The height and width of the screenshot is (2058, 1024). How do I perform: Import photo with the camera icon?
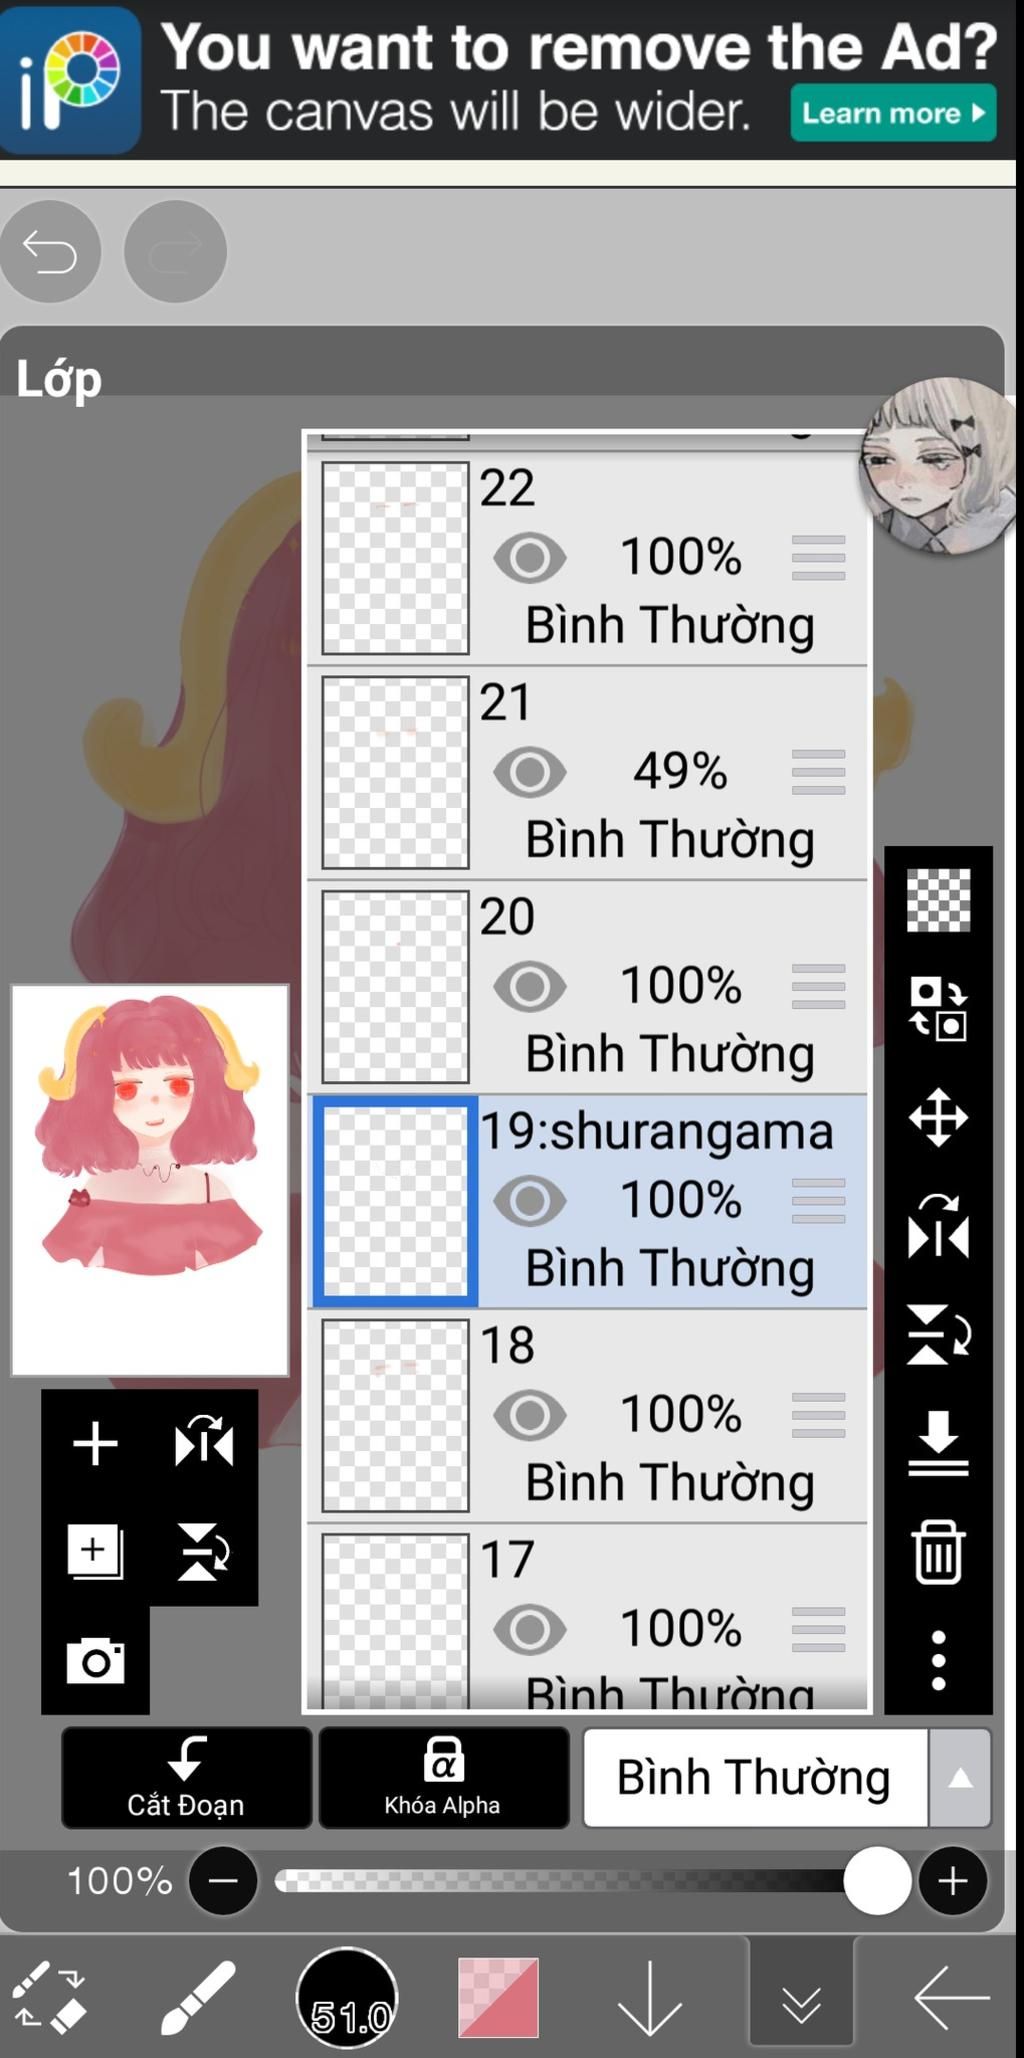tap(96, 1661)
